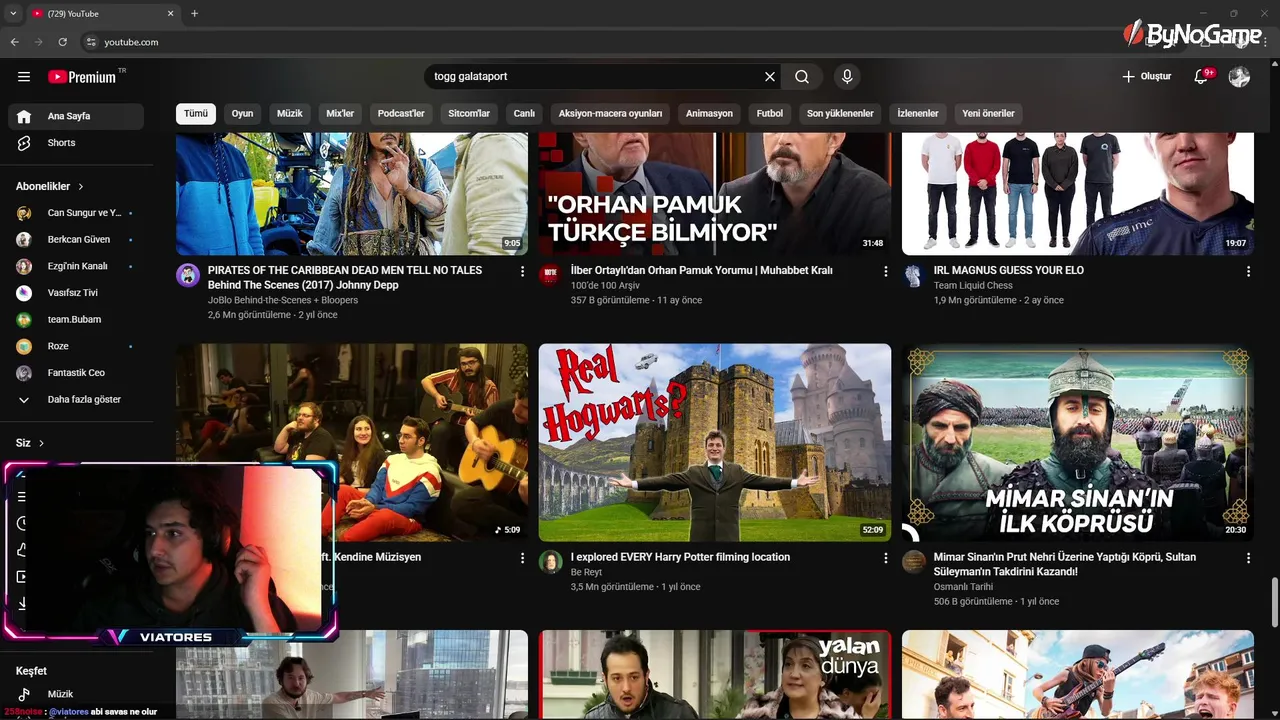Open Ezgi'nin Kanalı subscription
The image size is (1280, 720).
(x=76, y=266)
